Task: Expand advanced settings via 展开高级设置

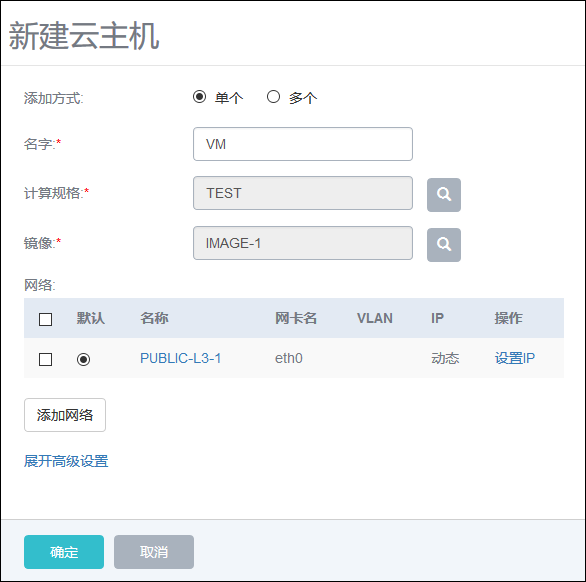Action: [66, 461]
